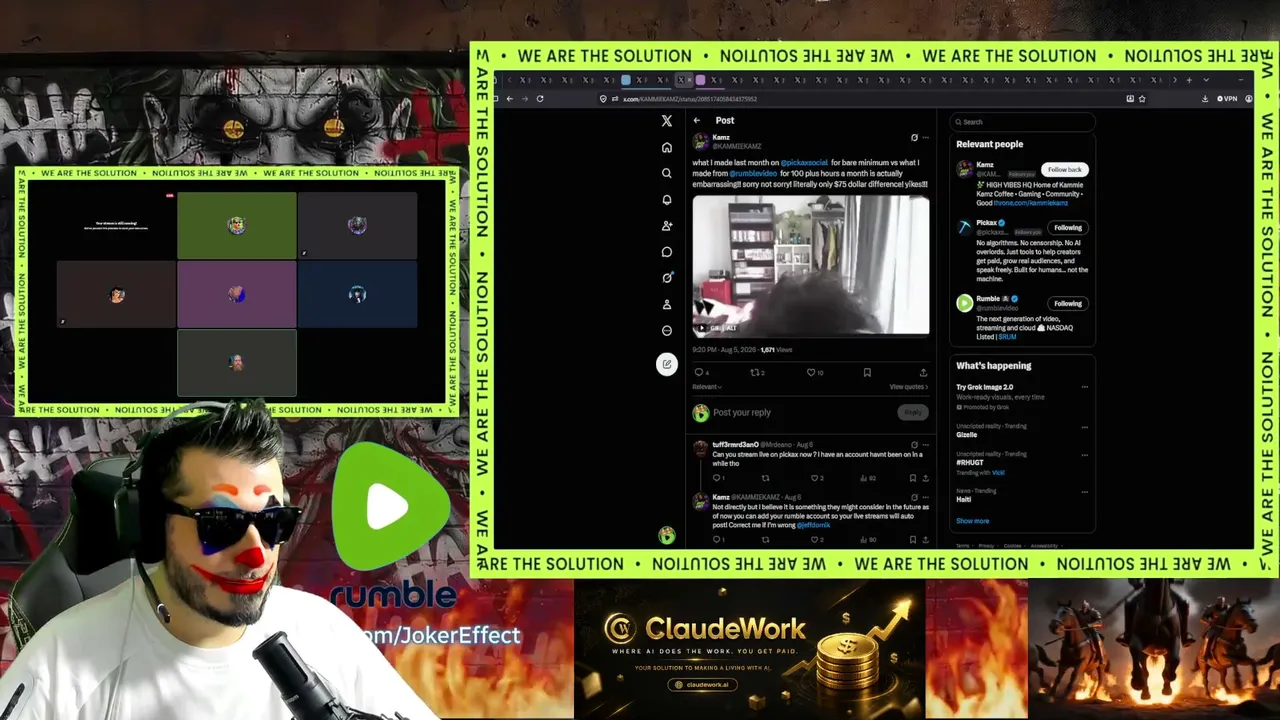Bookmark the main post
This screenshot has width=1280, height=720.
tap(867, 373)
